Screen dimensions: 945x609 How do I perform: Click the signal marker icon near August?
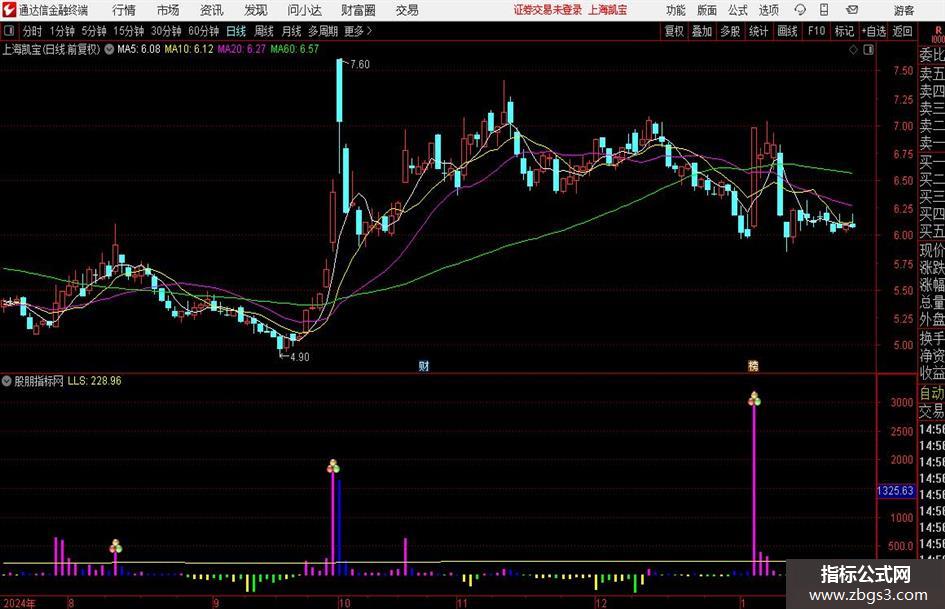click(116, 546)
